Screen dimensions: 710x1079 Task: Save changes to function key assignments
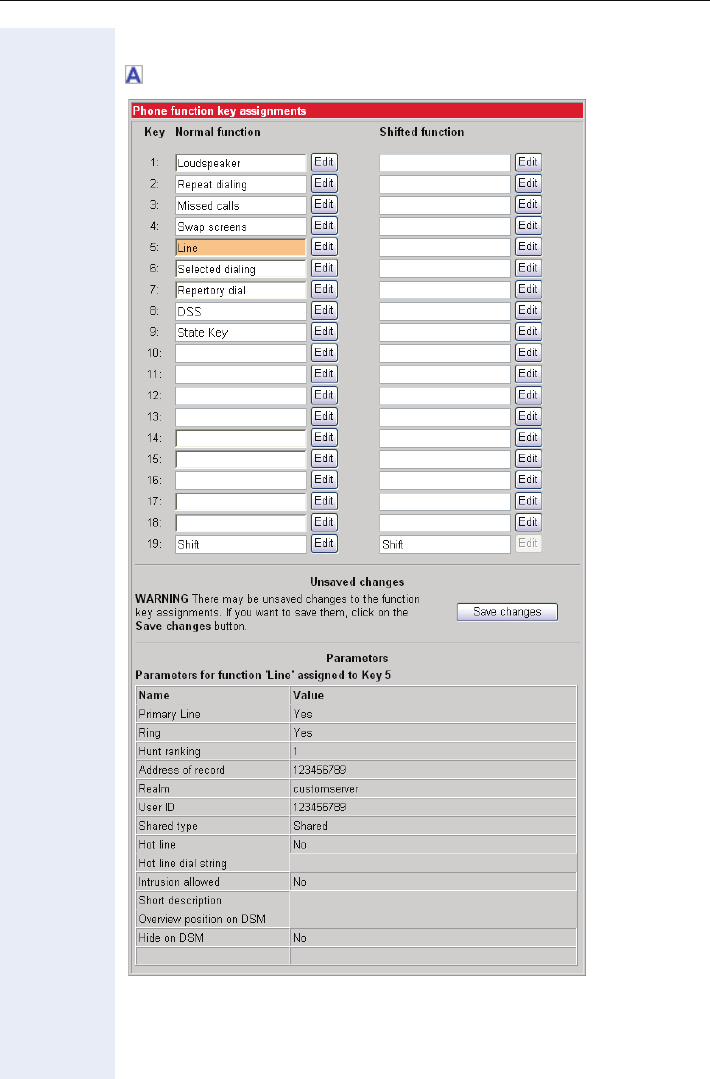click(507, 612)
